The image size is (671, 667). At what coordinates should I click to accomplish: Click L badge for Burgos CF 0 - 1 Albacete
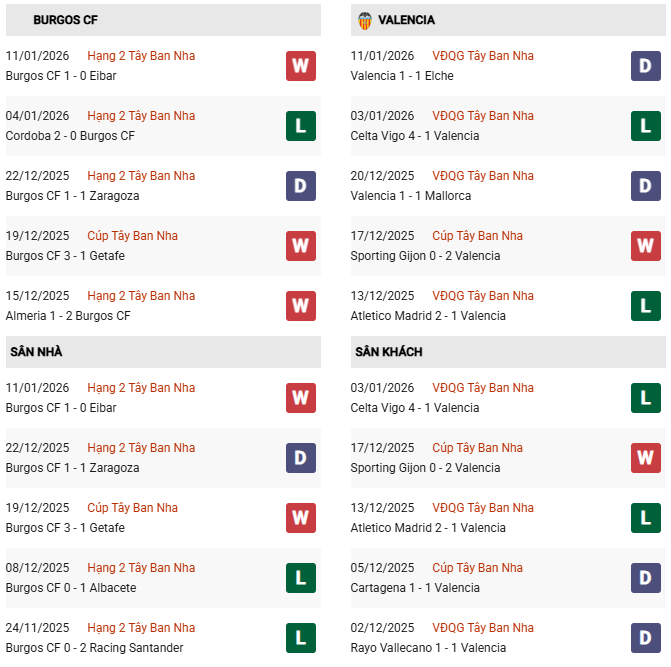tap(301, 578)
